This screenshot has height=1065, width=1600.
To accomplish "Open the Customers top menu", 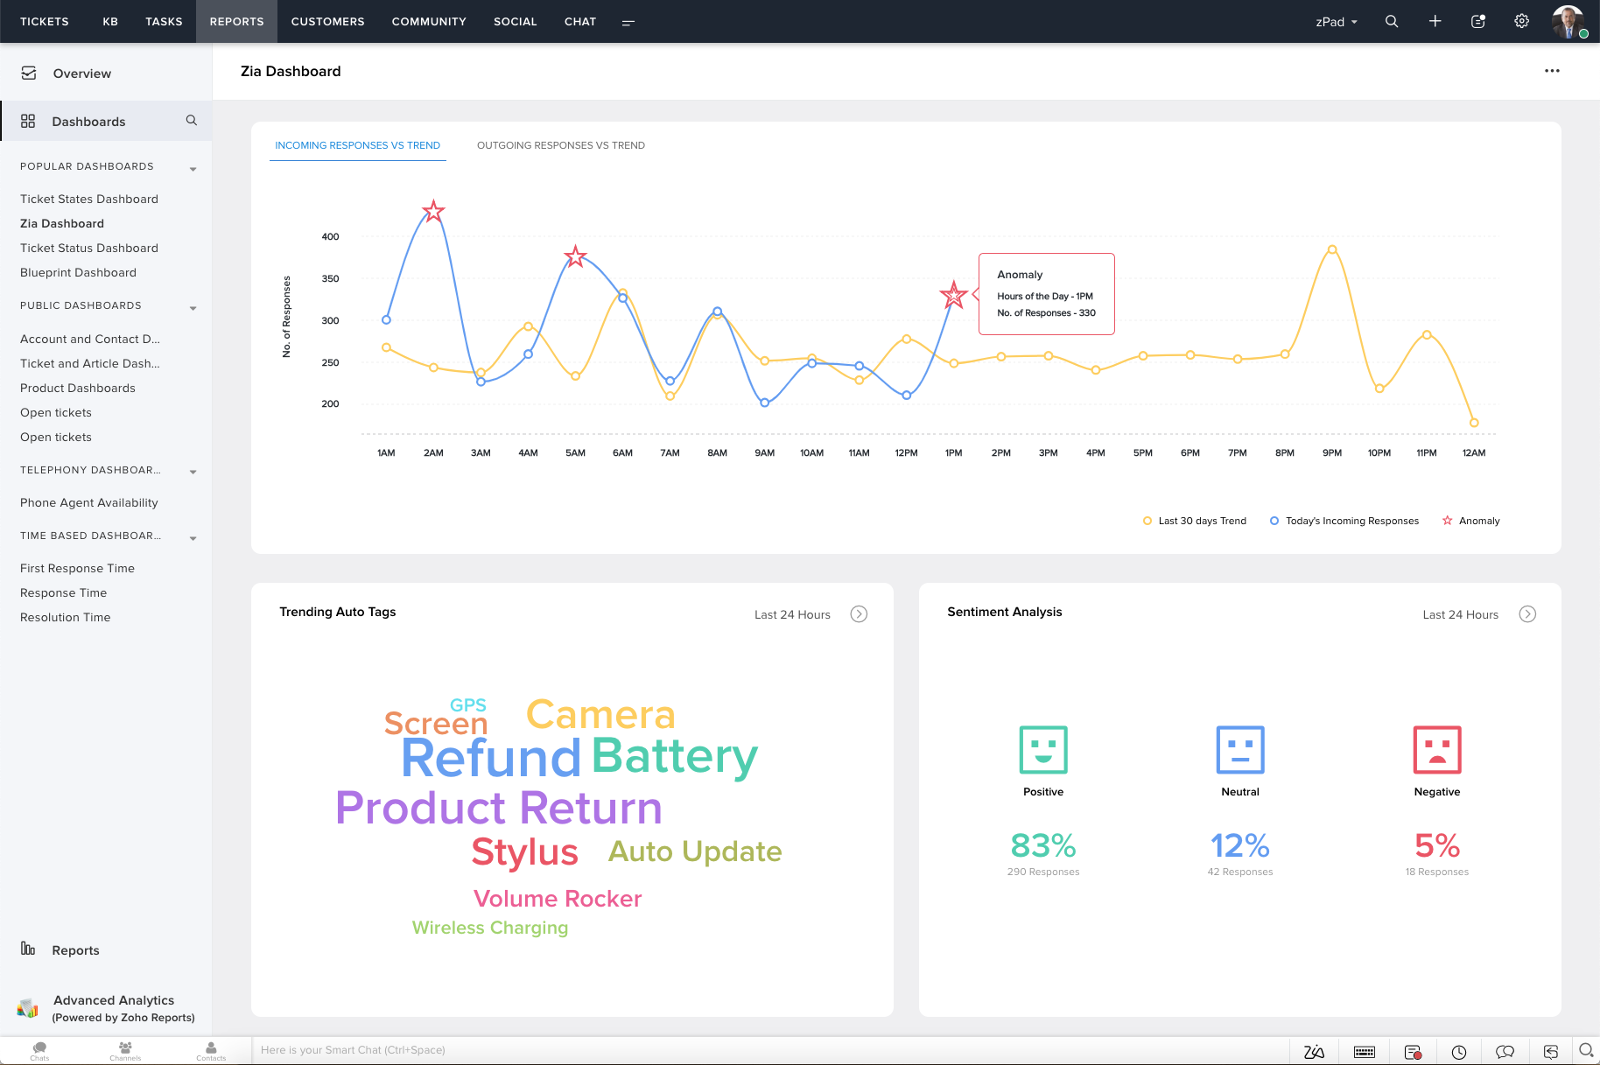I will pyautogui.click(x=328, y=21).
